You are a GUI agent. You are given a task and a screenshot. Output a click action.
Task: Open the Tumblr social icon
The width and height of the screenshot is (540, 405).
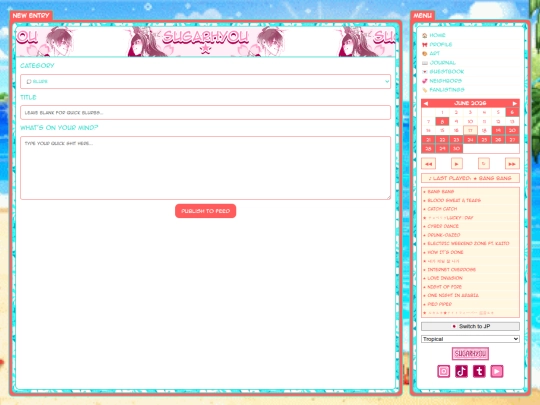479,371
